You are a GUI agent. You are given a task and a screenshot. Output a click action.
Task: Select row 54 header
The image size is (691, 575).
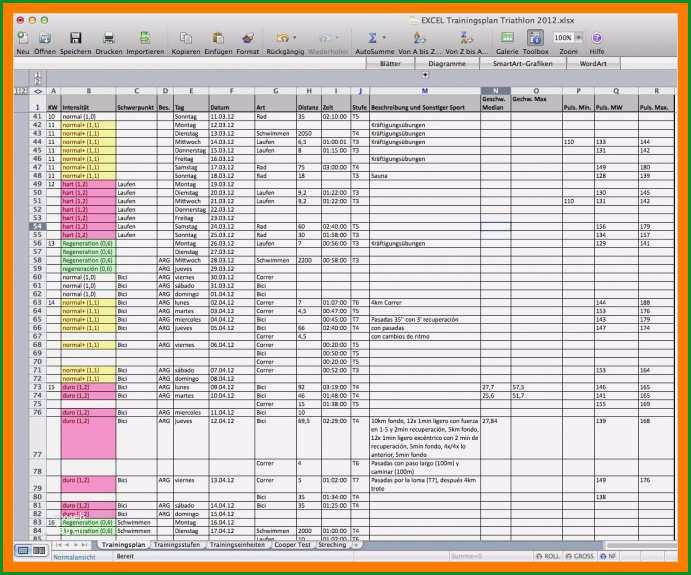[x=37, y=226]
